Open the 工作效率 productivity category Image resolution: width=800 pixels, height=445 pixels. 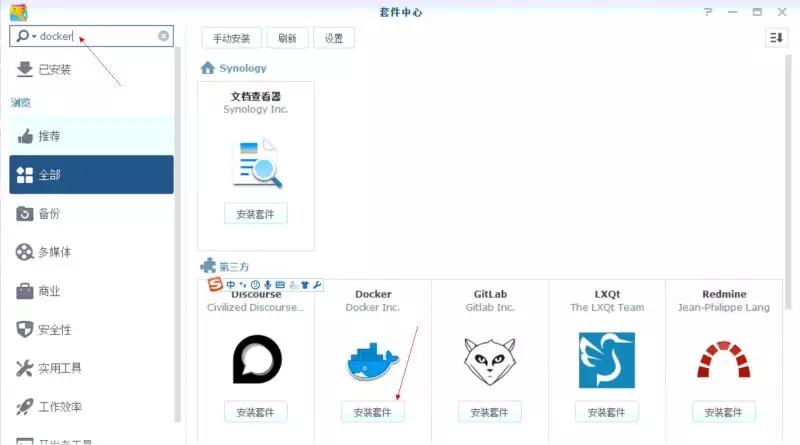91,407
